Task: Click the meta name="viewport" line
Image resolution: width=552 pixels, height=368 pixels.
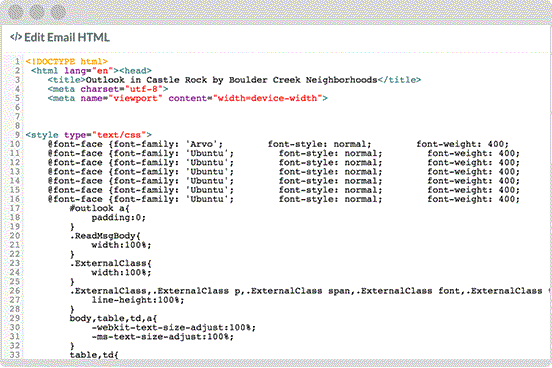Action: click(188, 98)
